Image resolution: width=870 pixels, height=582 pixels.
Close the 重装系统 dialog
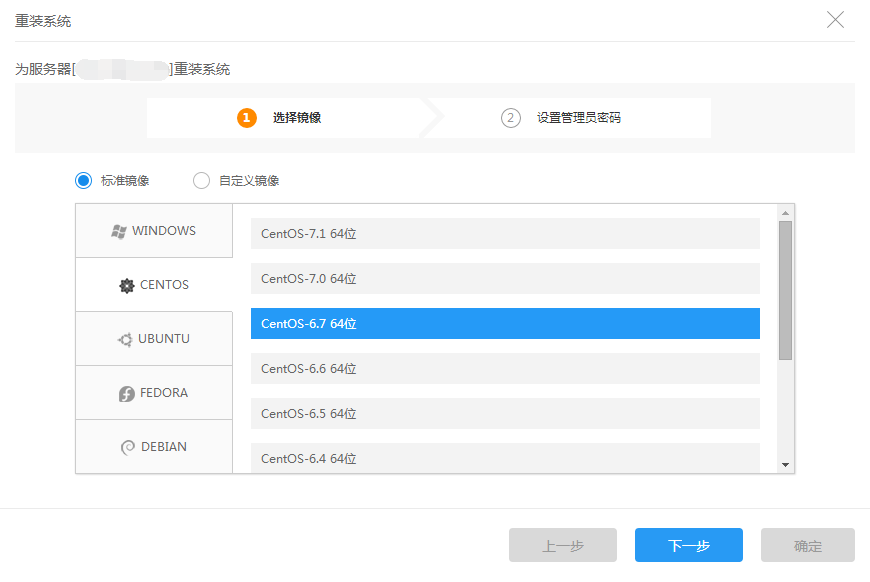[x=835, y=20]
